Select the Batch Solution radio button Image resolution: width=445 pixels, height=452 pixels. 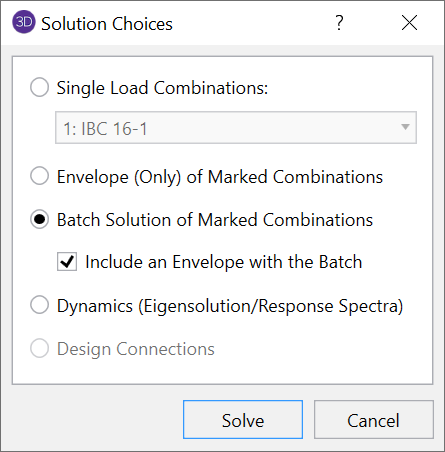pyautogui.click(x=40, y=219)
